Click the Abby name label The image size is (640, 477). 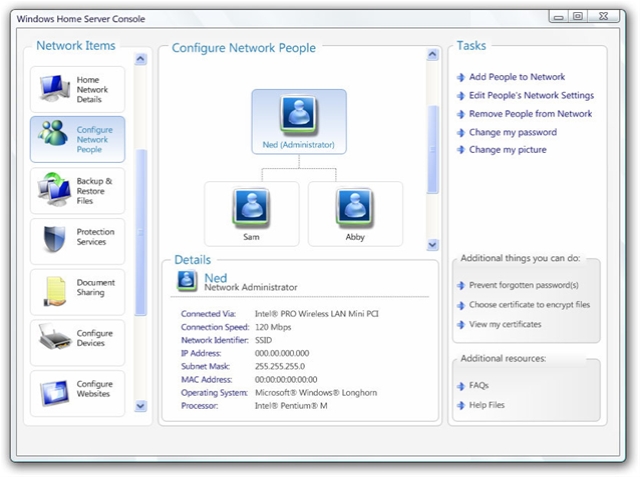[355, 237]
